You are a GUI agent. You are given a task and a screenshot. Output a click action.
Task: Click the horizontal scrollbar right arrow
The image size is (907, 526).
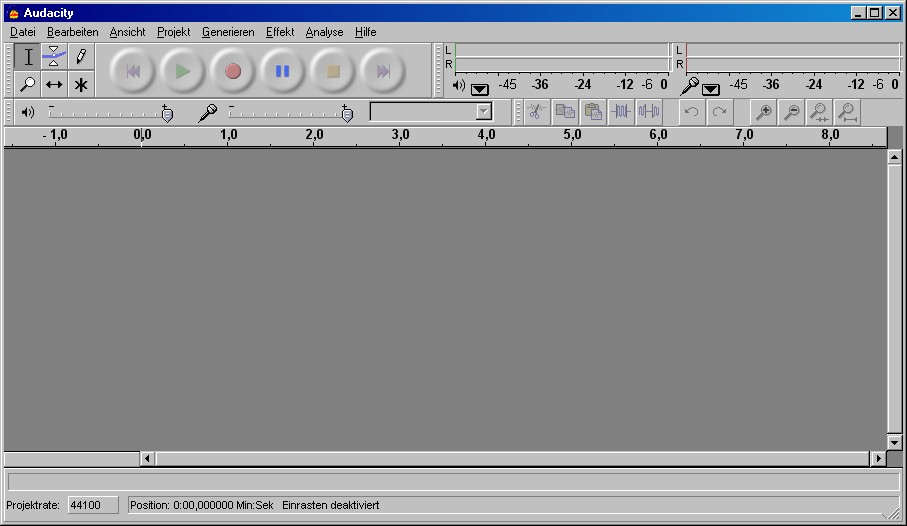pos(879,459)
